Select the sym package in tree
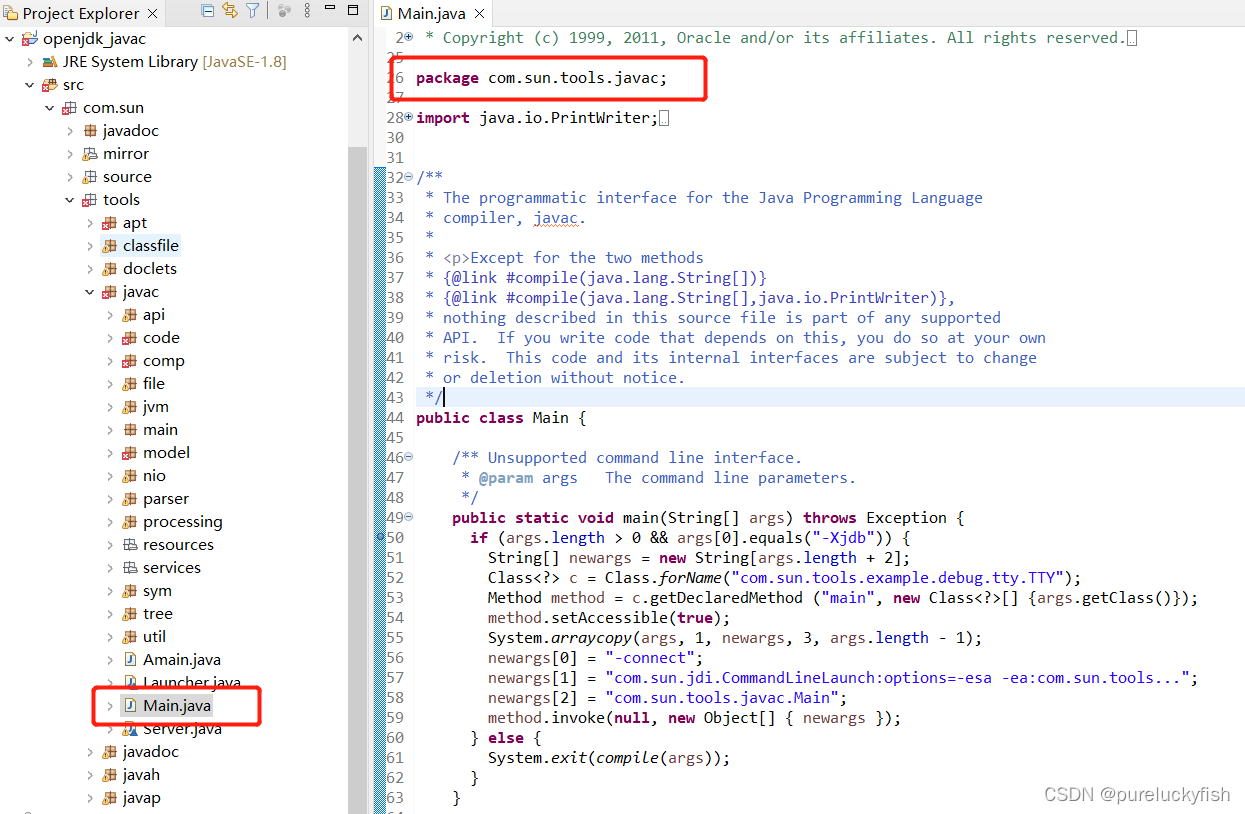1245x814 pixels. click(157, 591)
